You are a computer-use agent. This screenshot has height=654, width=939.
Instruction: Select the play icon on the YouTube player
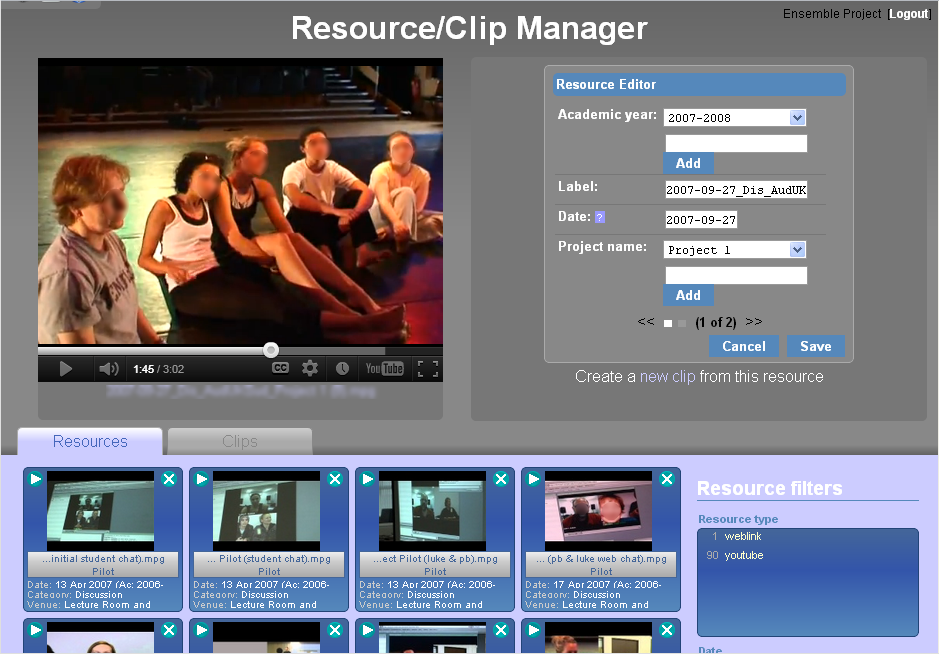coord(66,368)
